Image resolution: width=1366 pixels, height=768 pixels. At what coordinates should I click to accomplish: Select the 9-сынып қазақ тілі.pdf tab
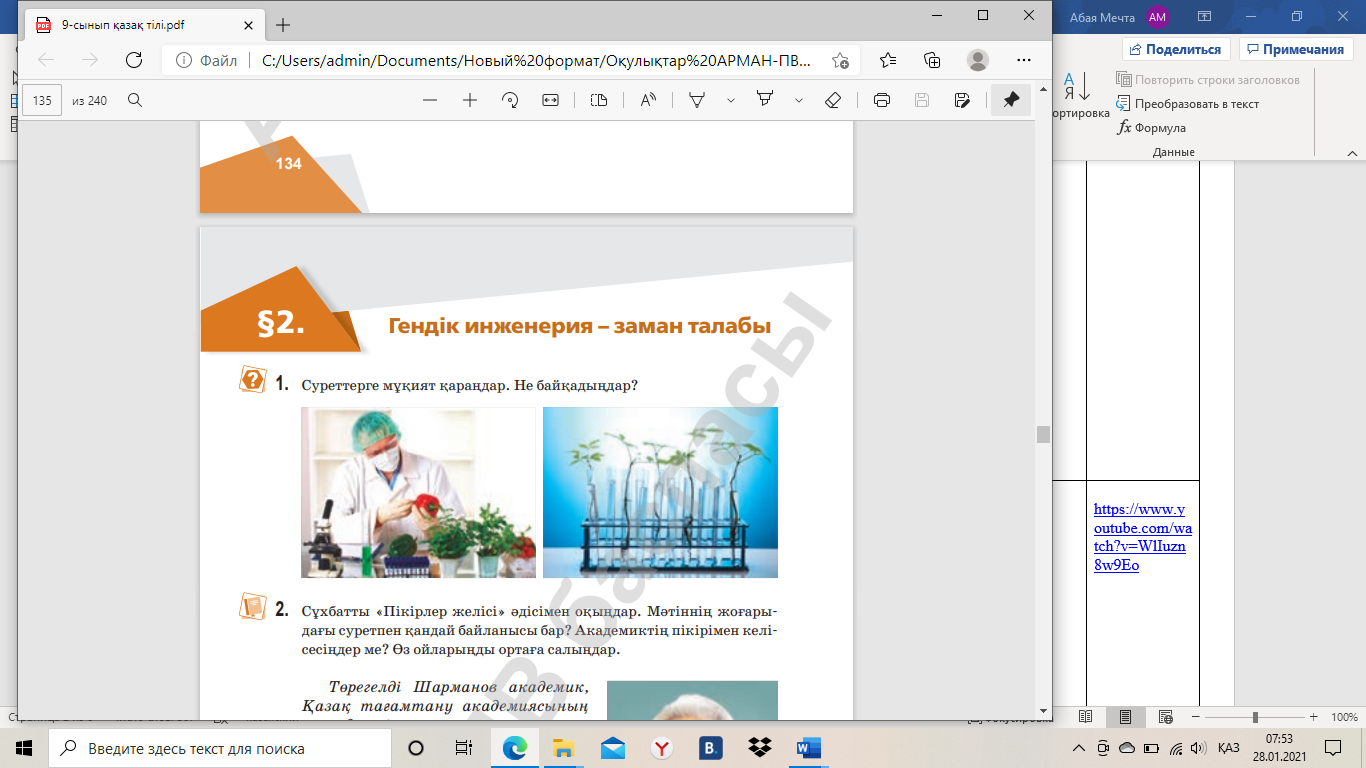[146, 25]
